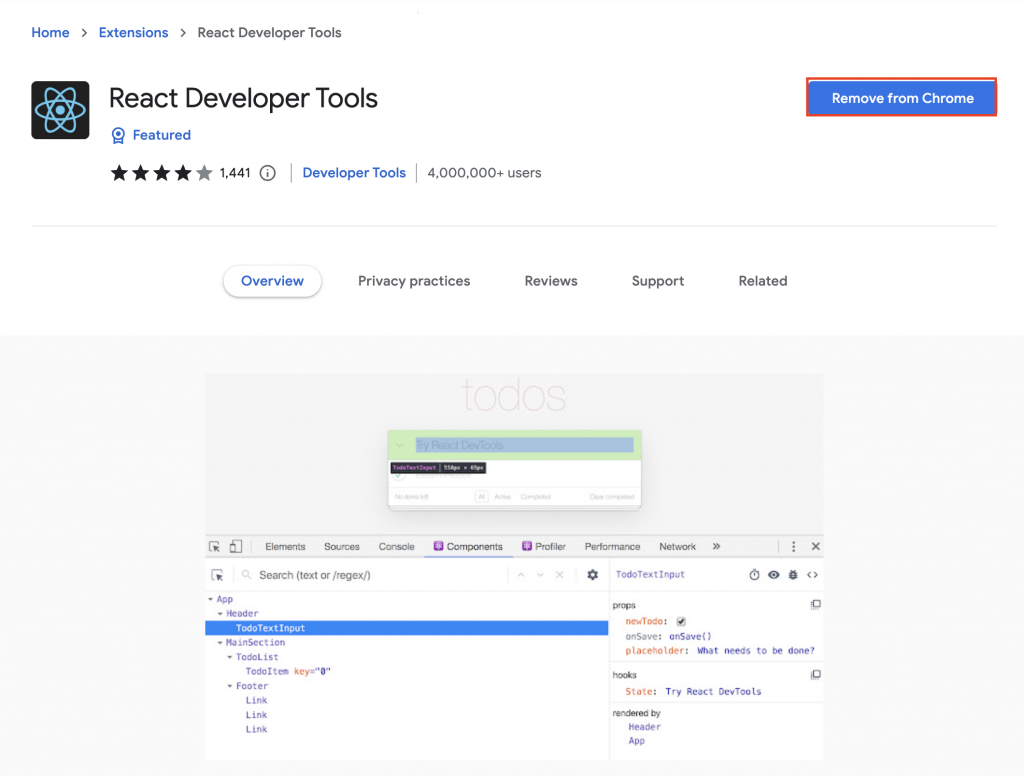The height and width of the screenshot is (776, 1024).
Task: Click the 1,441 ratings count
Action: point(235,173)
